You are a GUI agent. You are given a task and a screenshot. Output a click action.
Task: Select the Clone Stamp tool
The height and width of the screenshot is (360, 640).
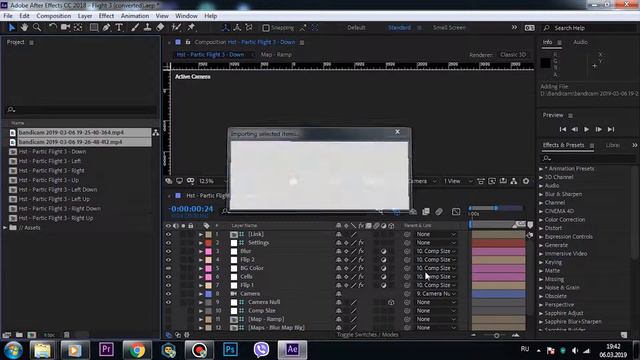tap(147, 27)
